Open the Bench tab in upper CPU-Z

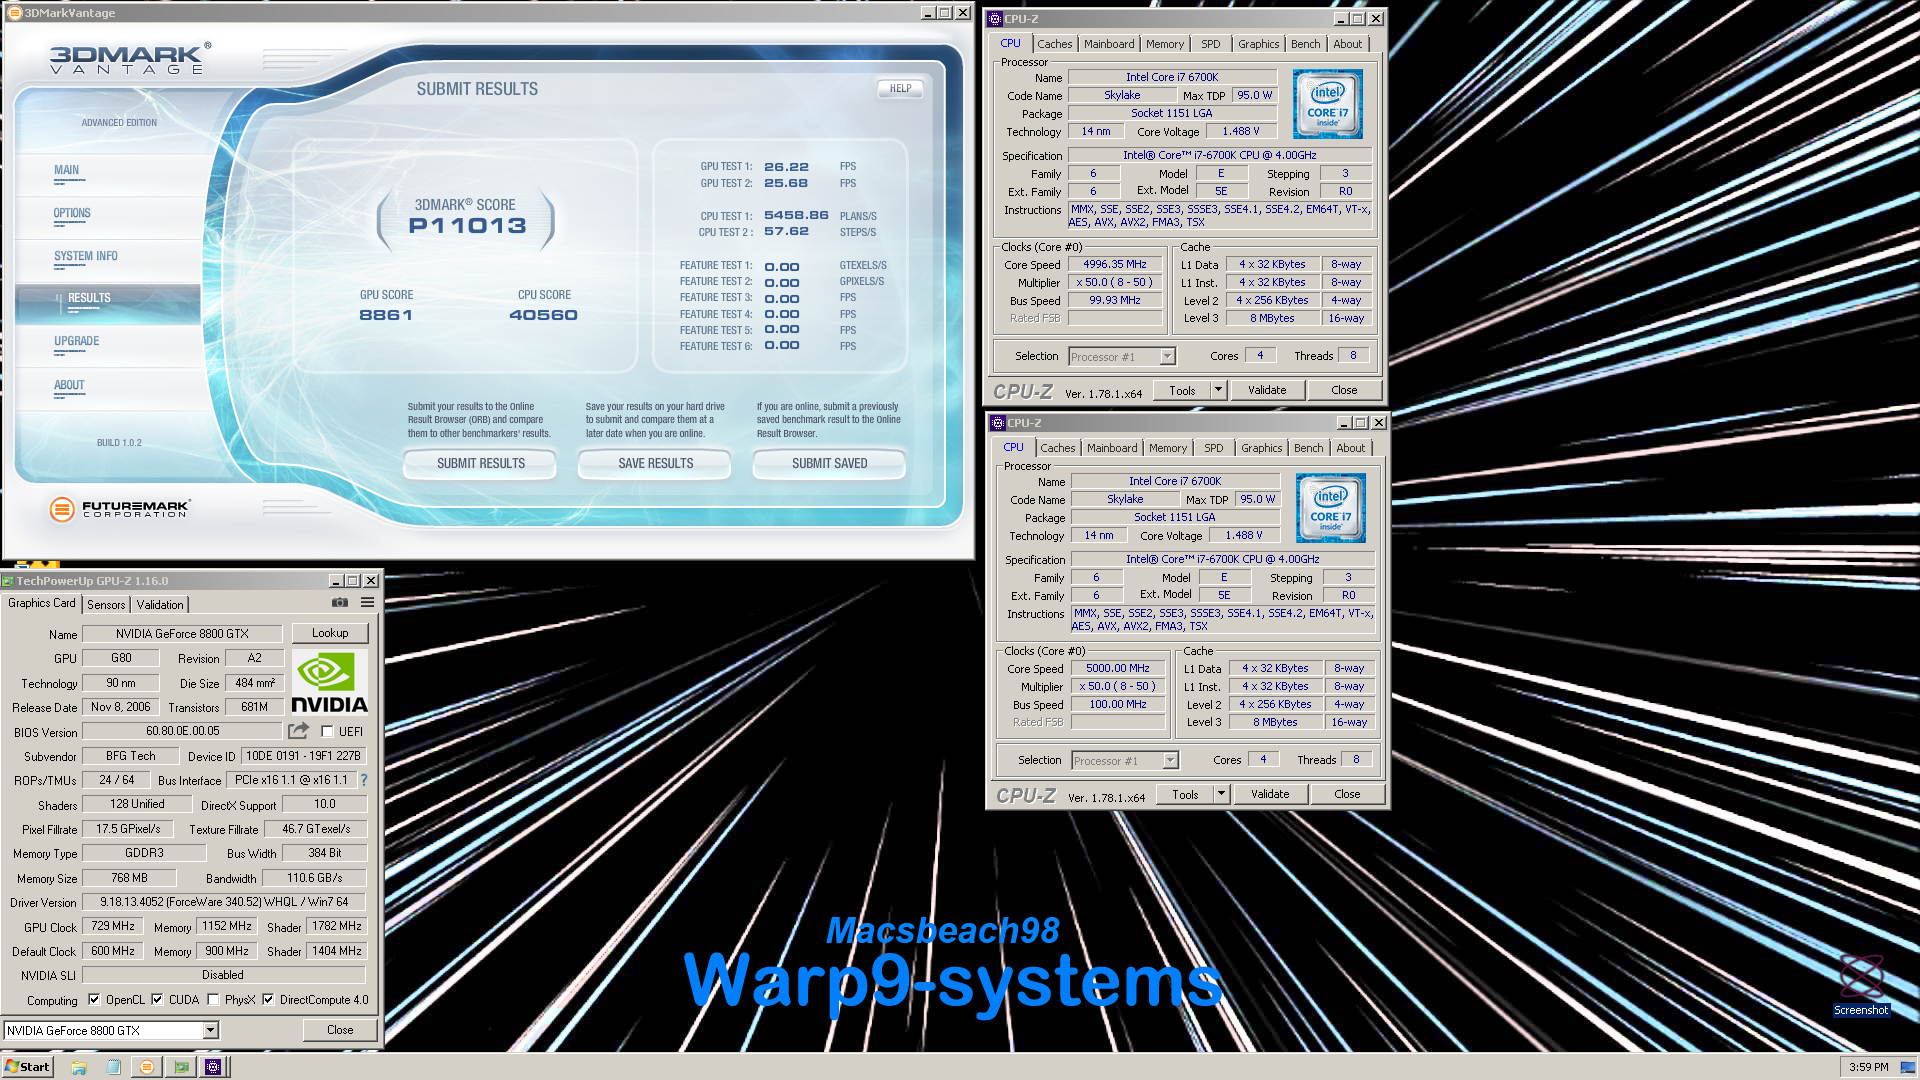[x=1305, y=44]
